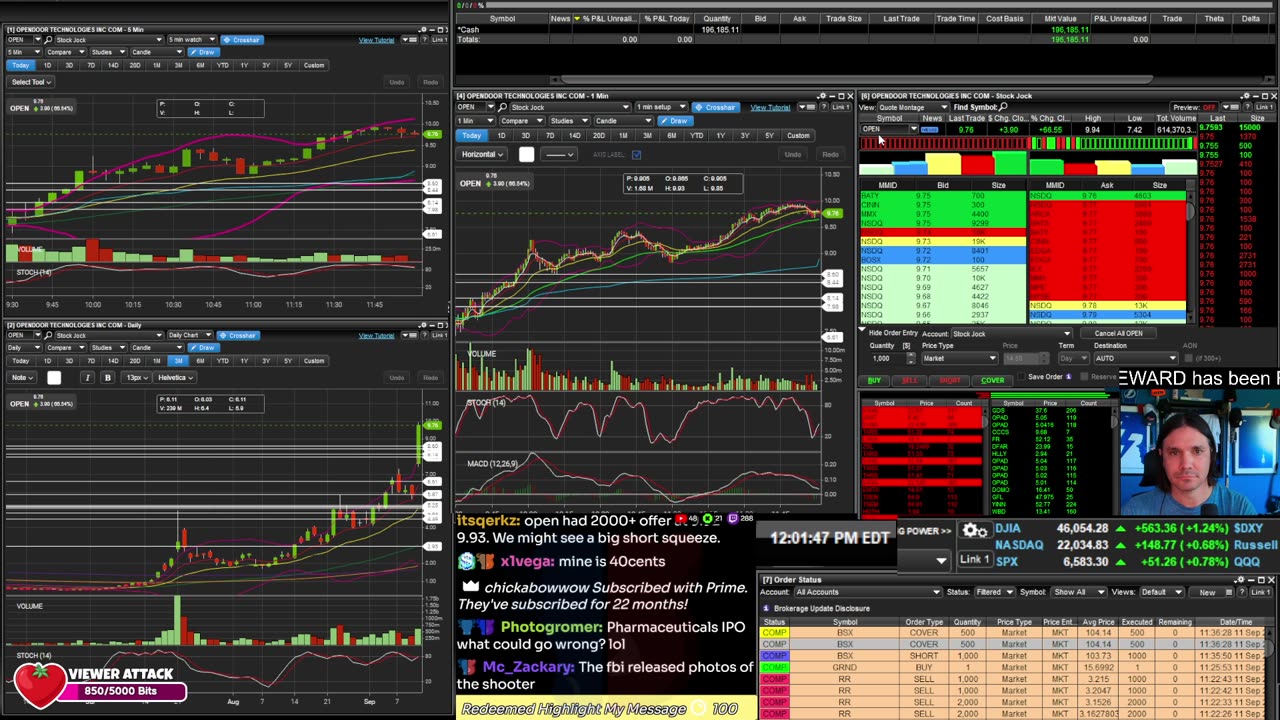Click the Brokerage Update Disclosure icon
Screen dimensions: 1280x720
(766, 608)
